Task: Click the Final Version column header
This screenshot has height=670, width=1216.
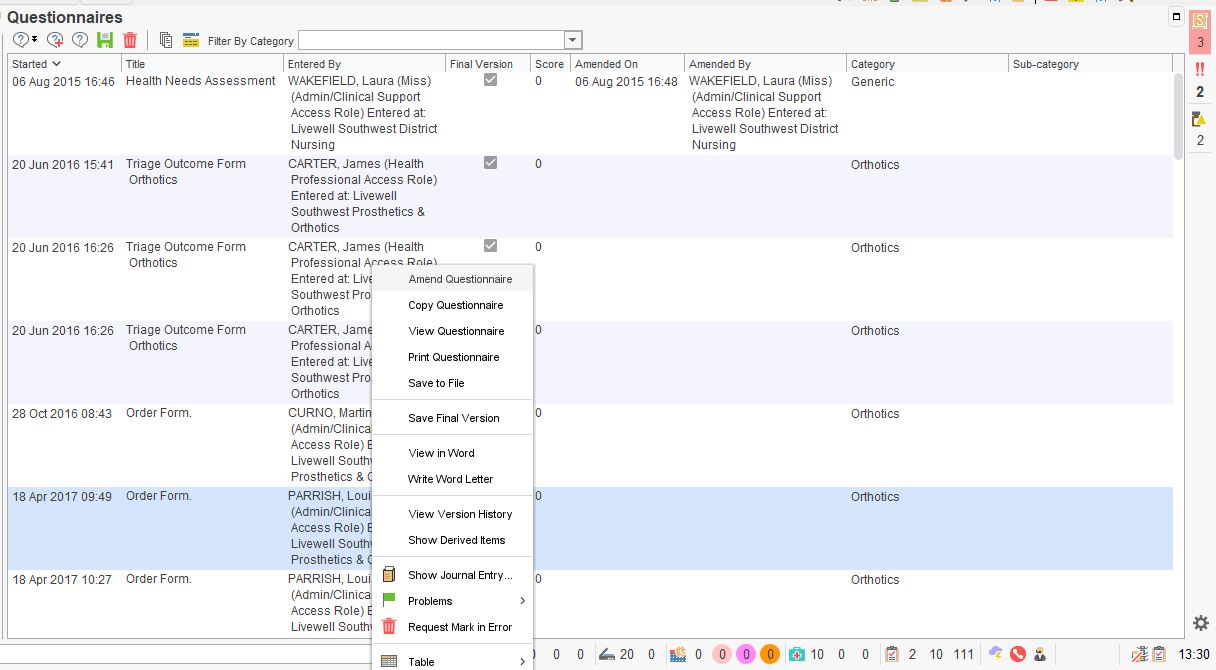Action: click(488, 64)
